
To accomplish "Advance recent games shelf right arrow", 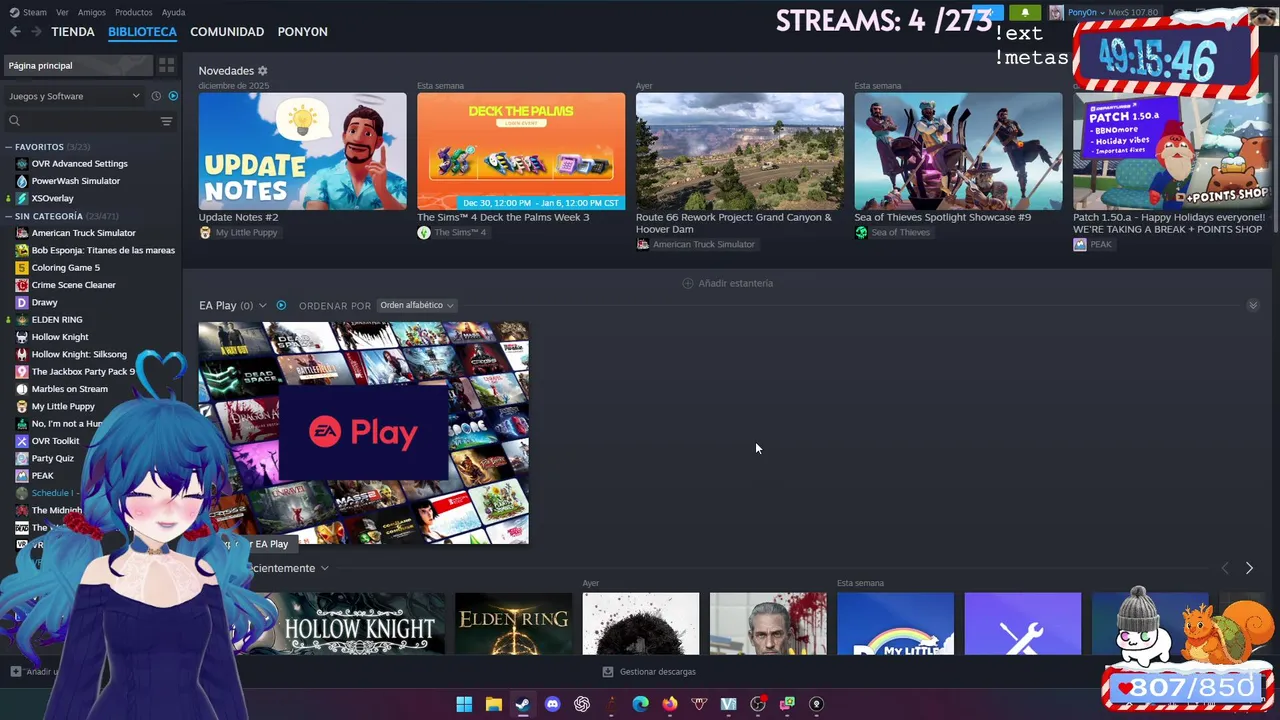I will (x=1249, y=568).
